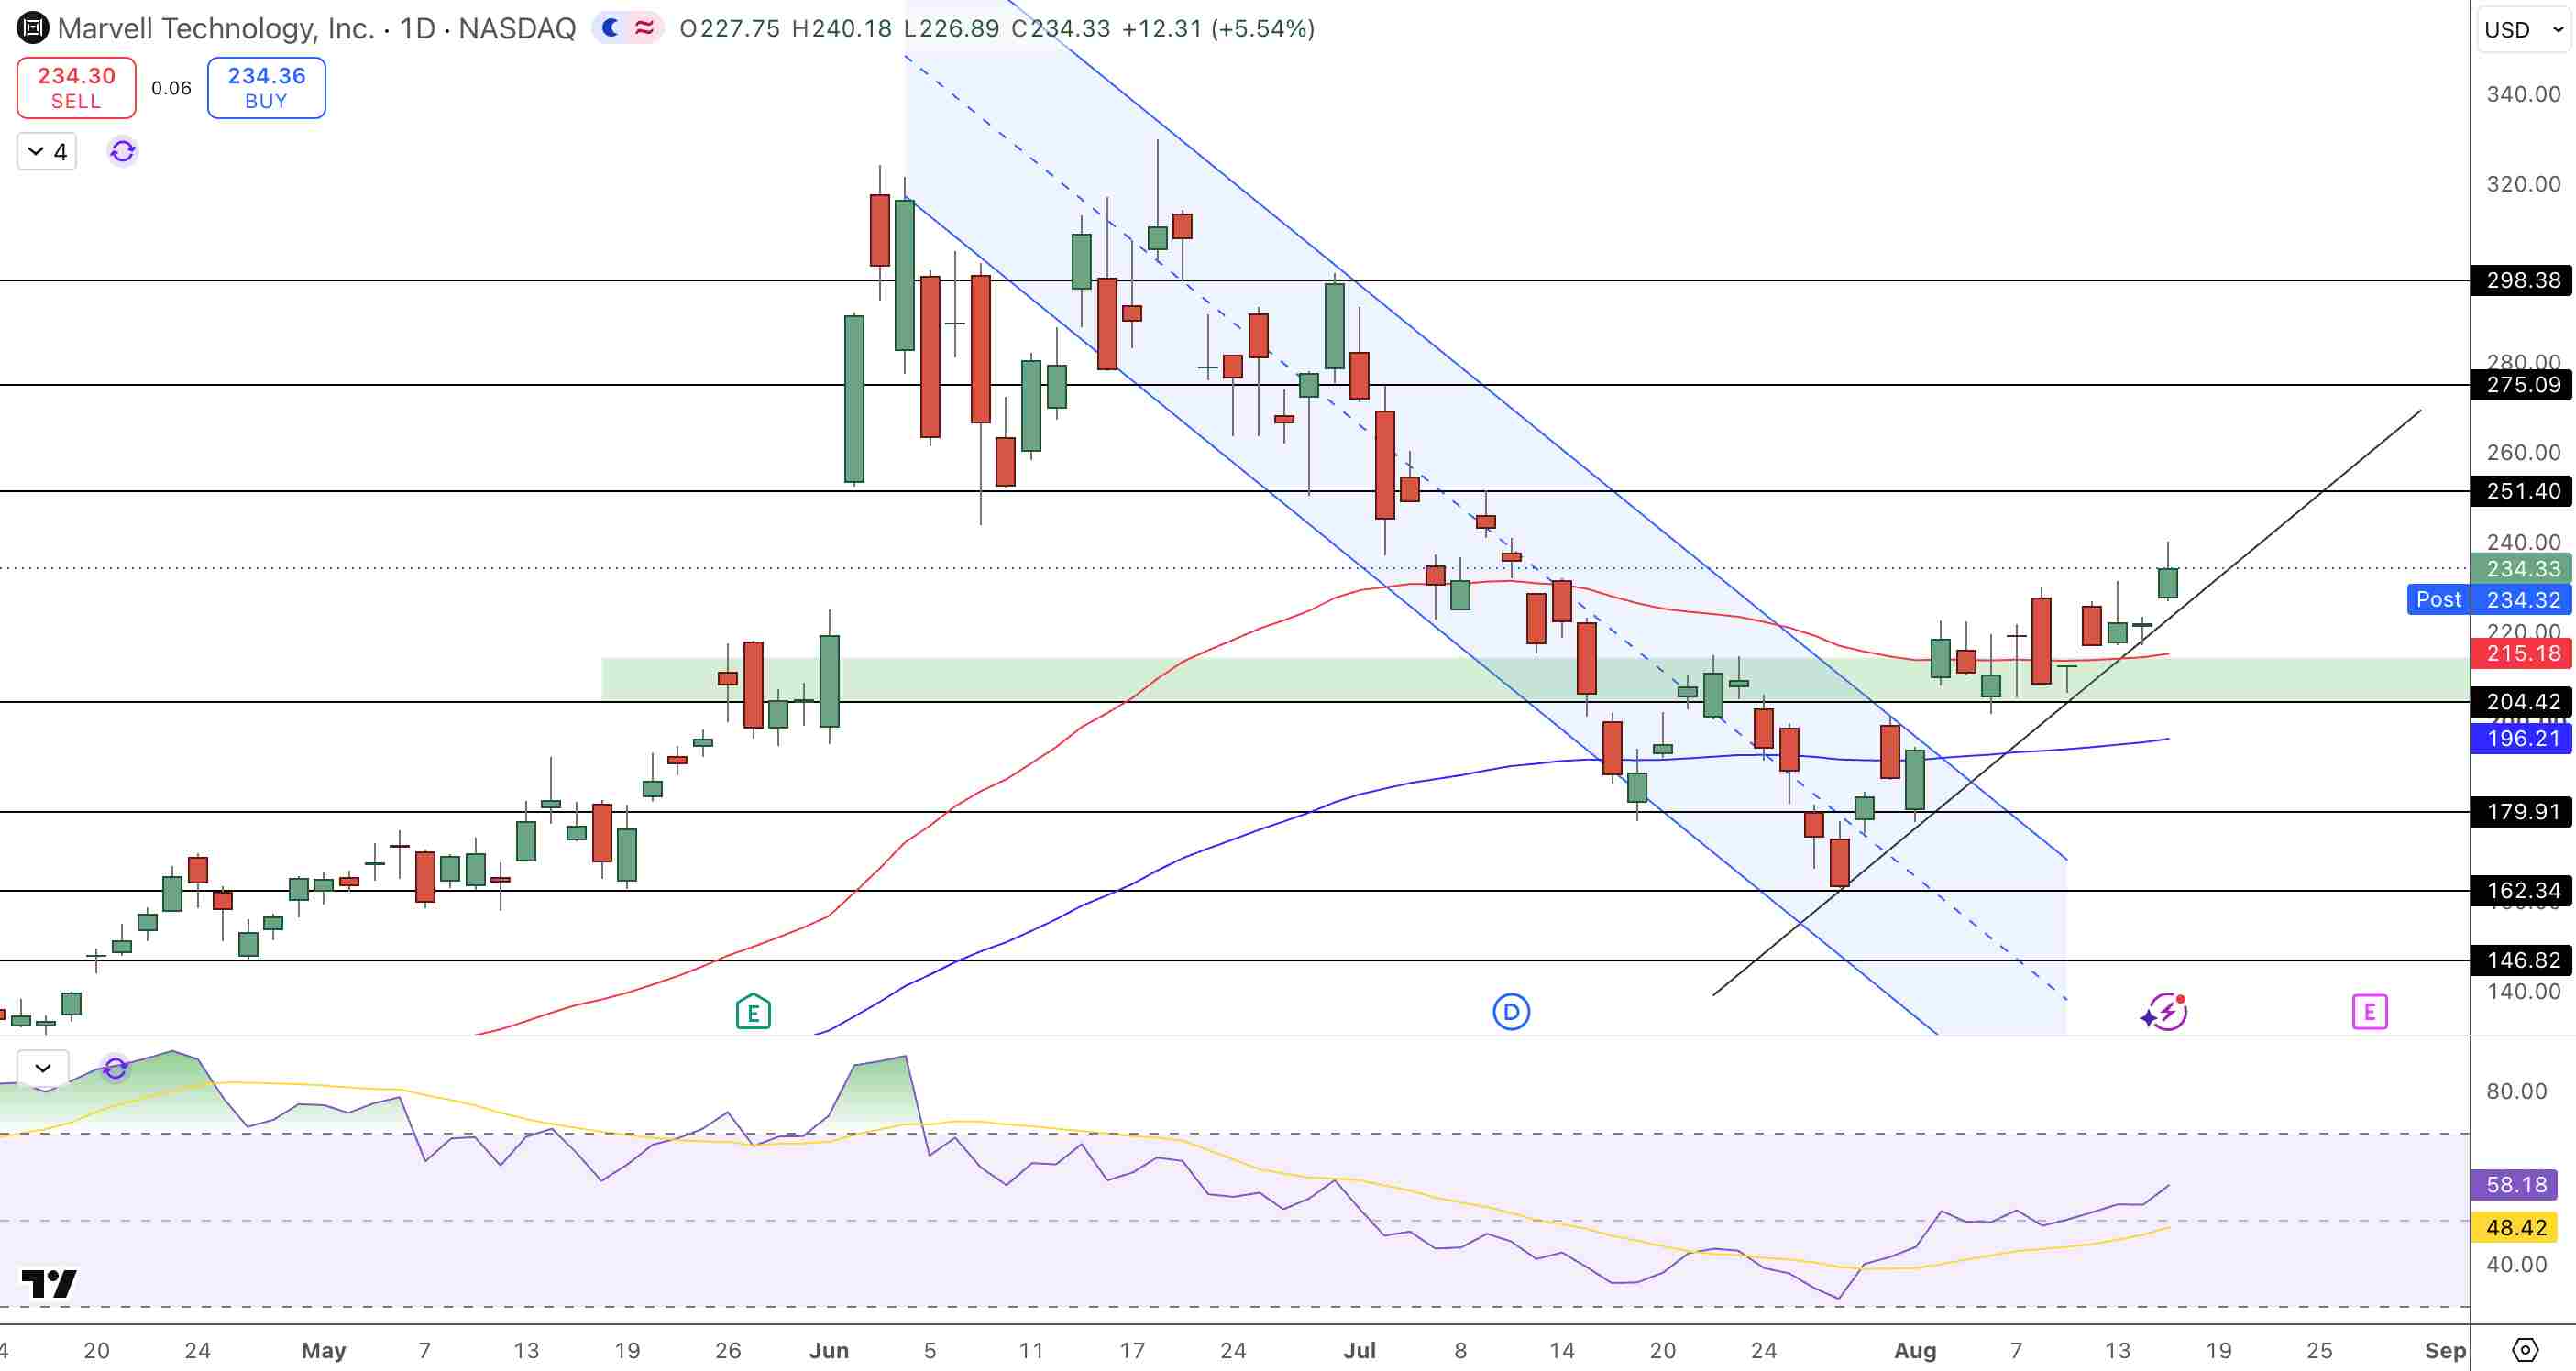Click the Jun label on the time axis

pyautogui.click(x=829, y=1351)
